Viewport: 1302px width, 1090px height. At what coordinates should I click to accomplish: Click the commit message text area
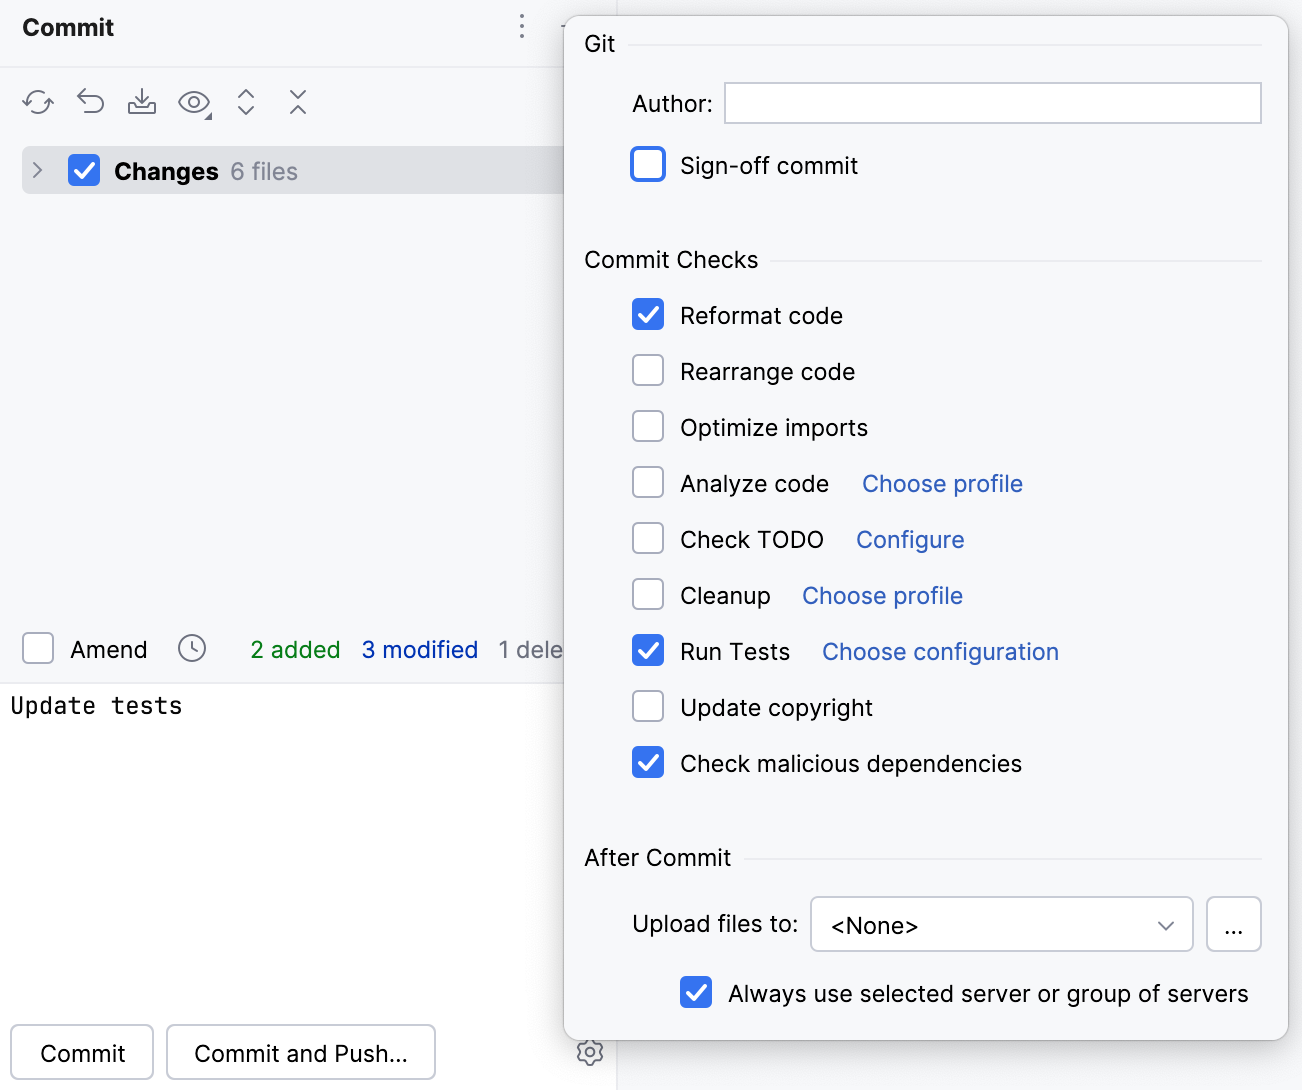coord(283,848)
